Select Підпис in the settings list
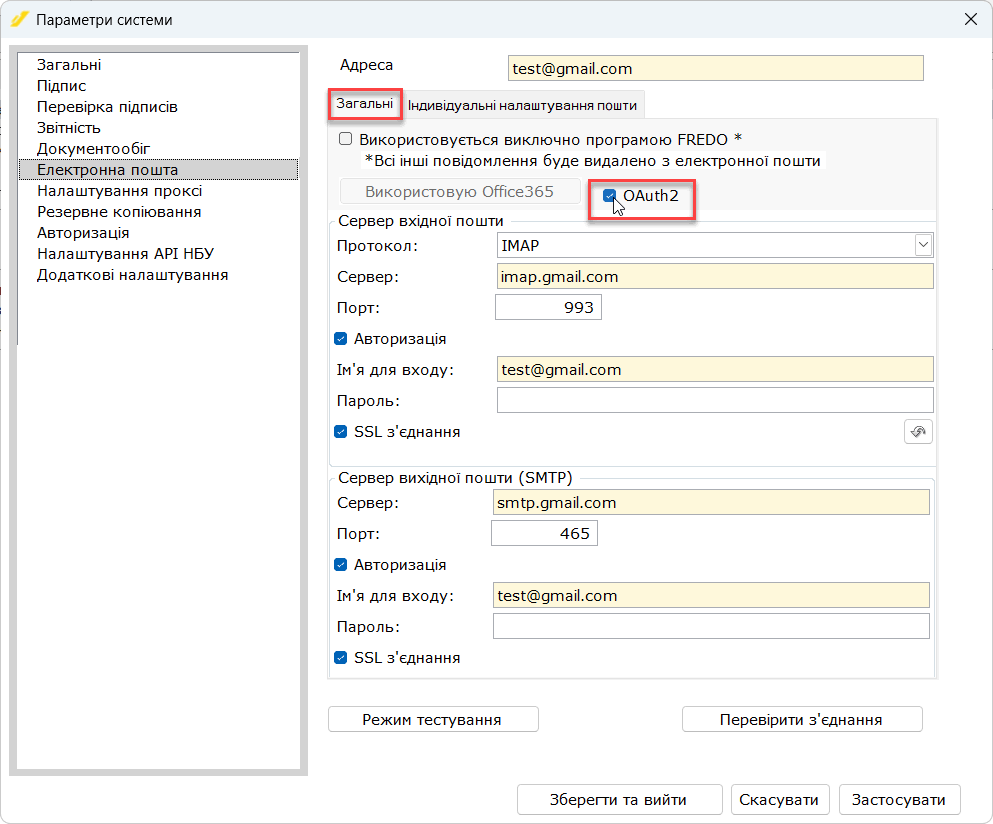 pyautogui.click(x=61, y=86)
